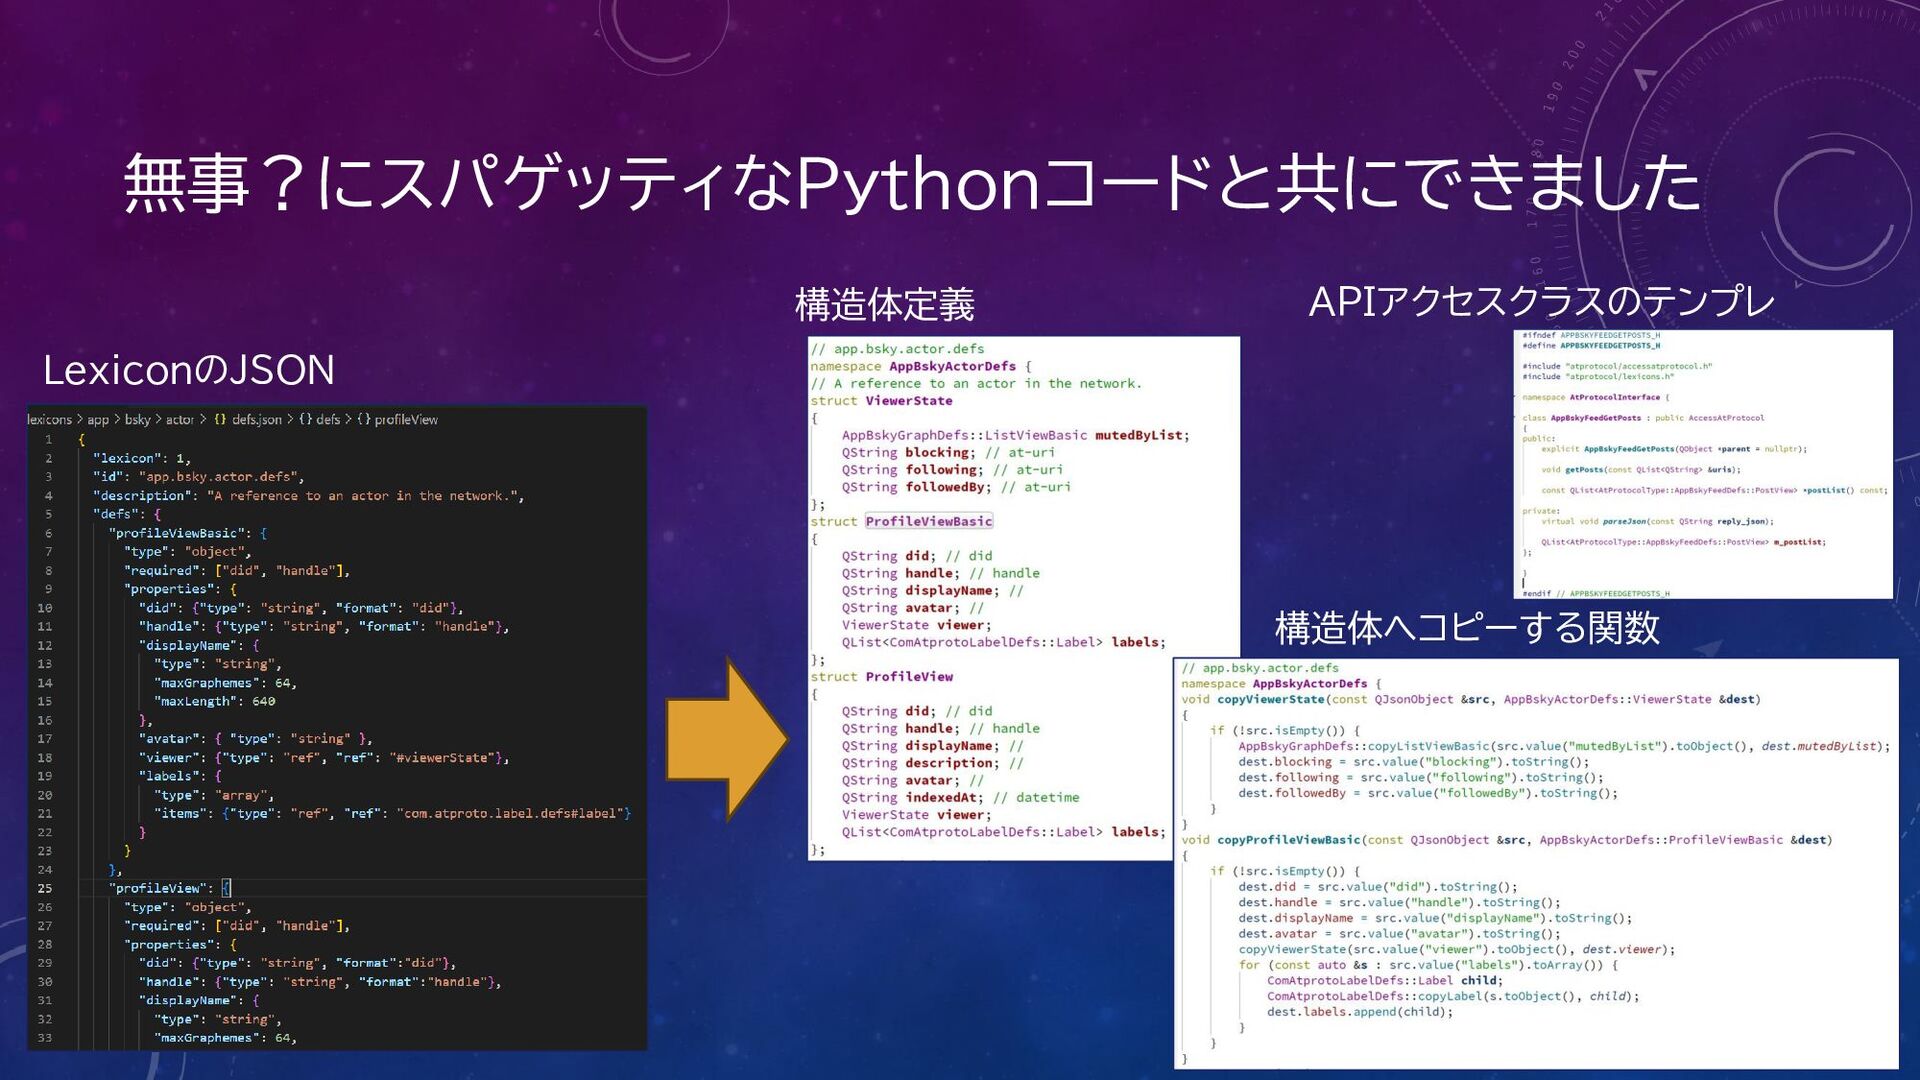
Task: Open the API access class template thumbnail
Action: 1703,465
